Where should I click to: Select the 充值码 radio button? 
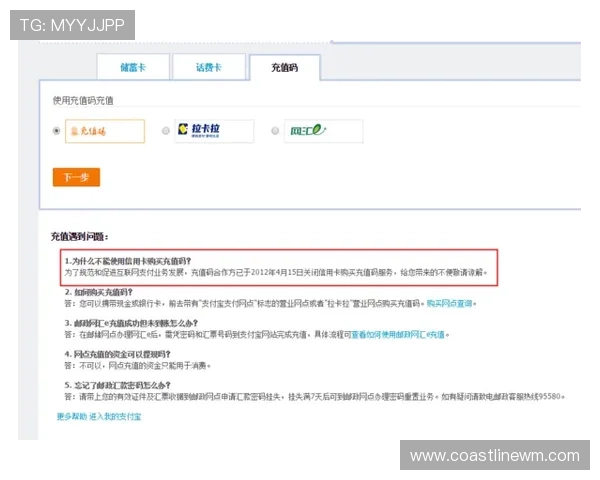56,131
